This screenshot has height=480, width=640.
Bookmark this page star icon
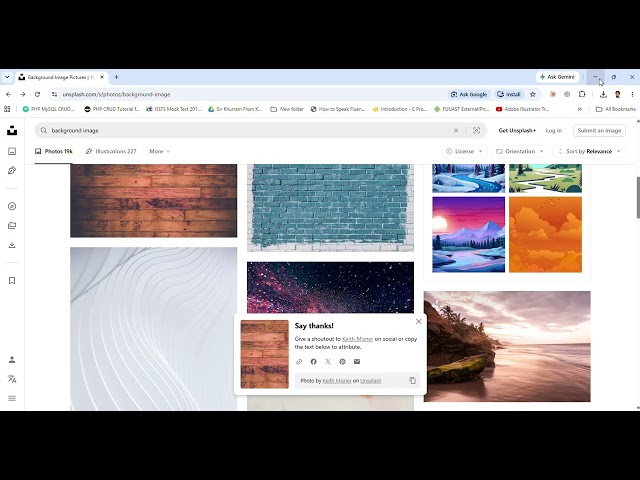(x=533, y=94)
